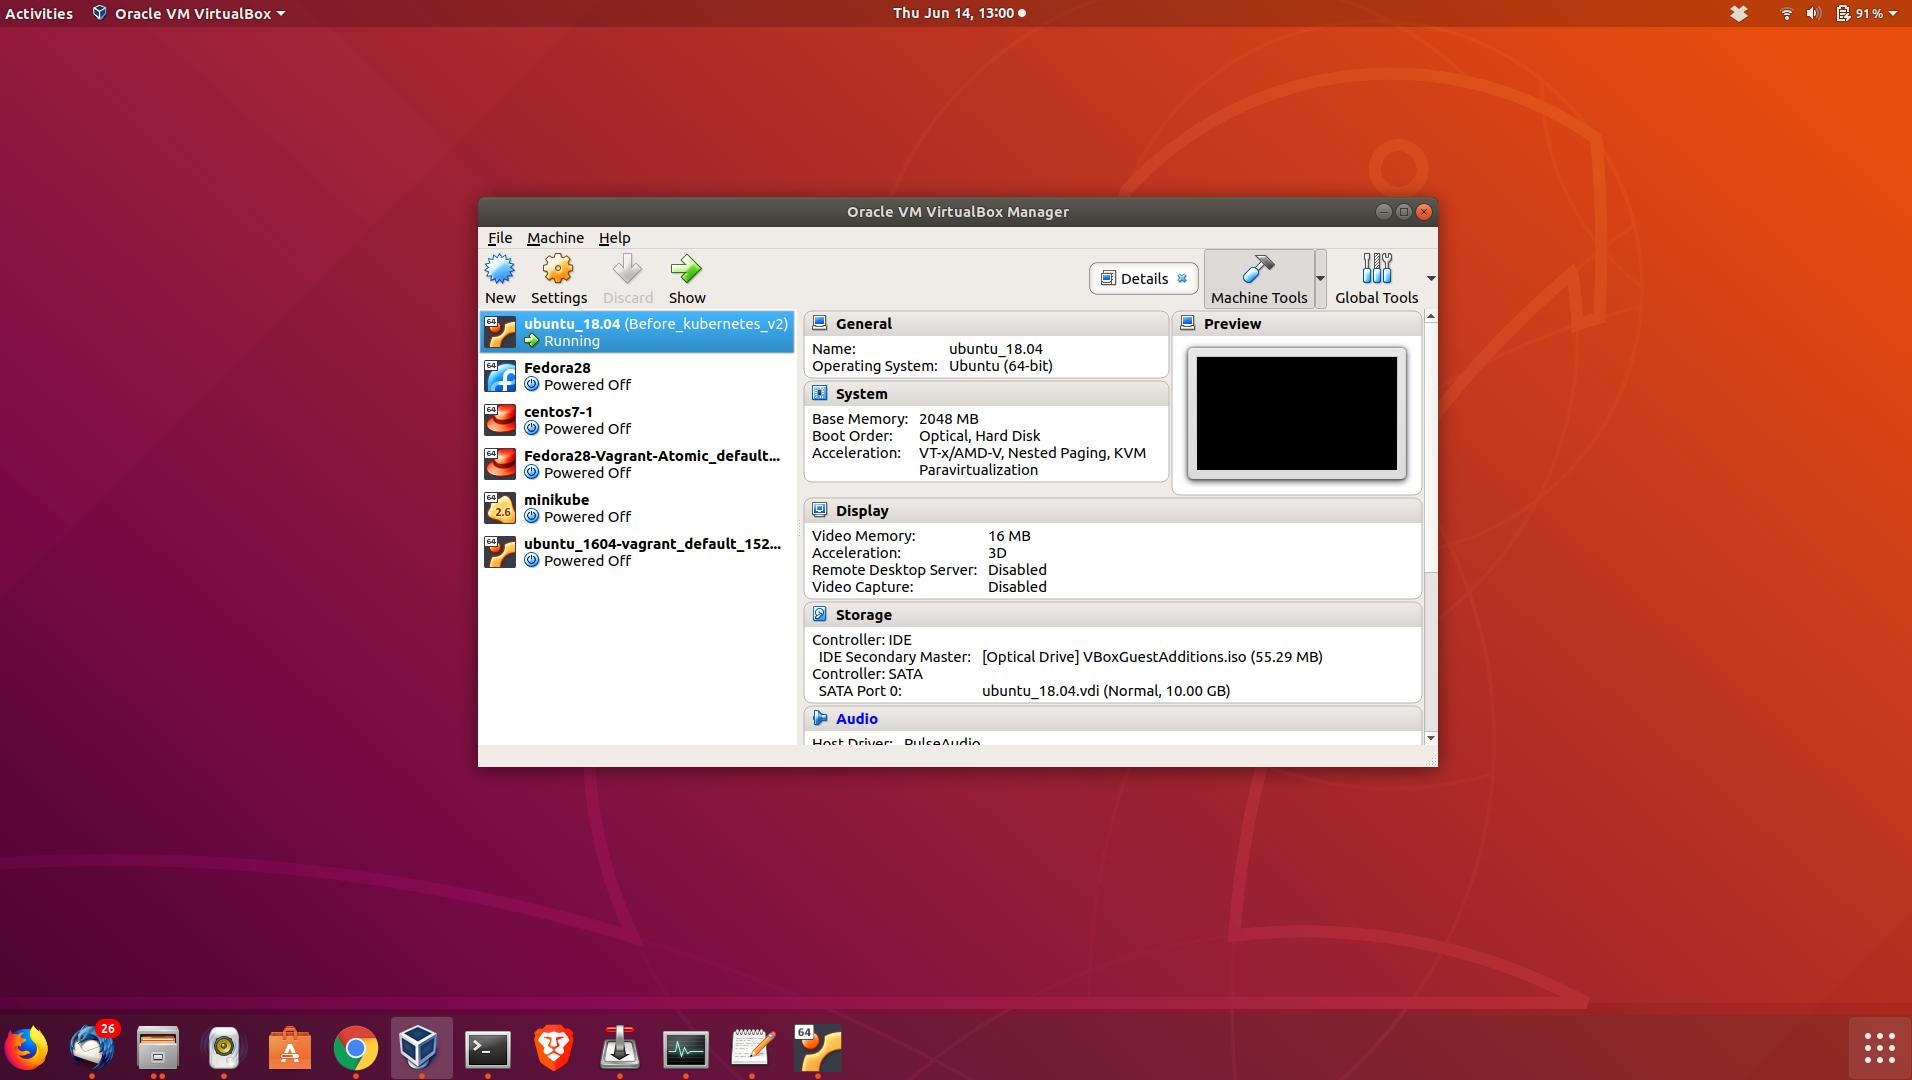This screenshot has width=1912, height=1080.
Task: Click the Display section heading
Action: [862, 510]
